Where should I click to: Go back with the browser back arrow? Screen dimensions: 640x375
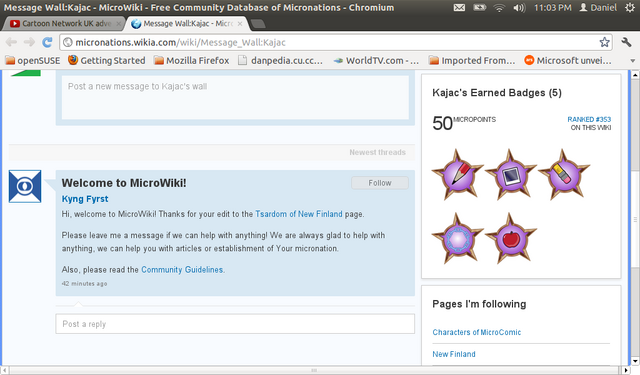11,42
